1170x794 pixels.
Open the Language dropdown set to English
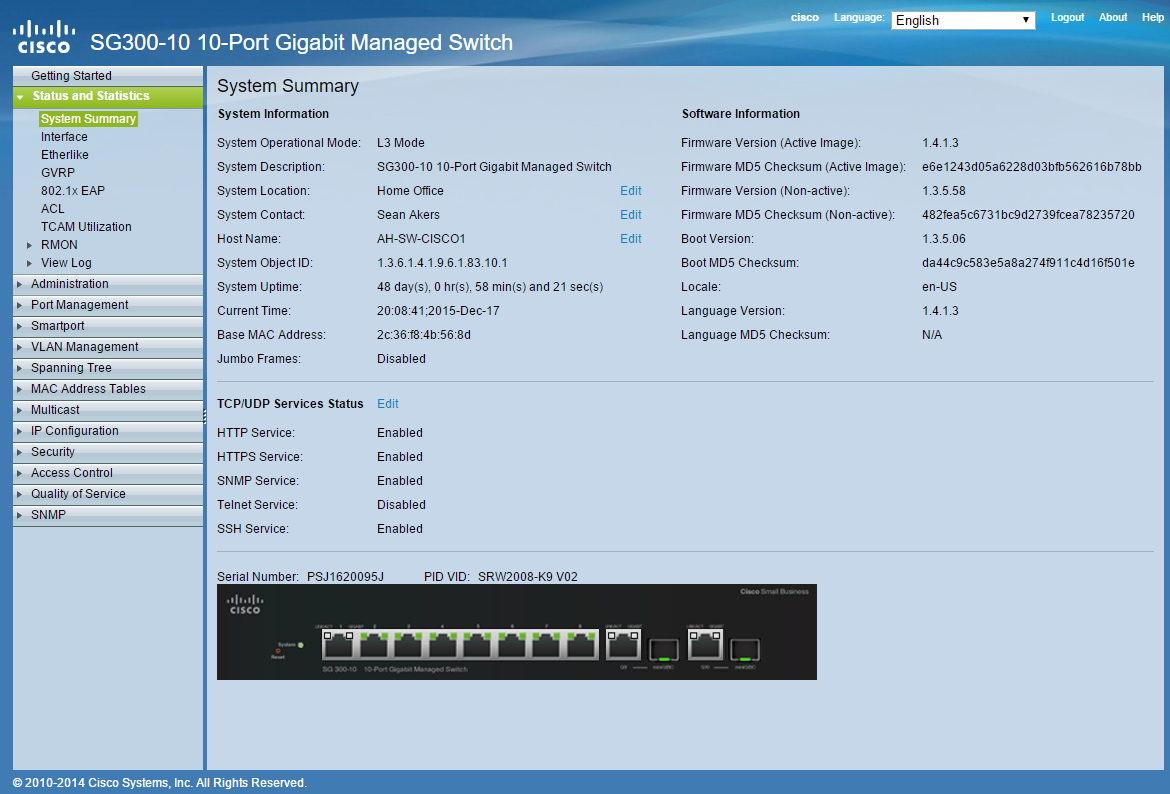[x=963, y=20]
